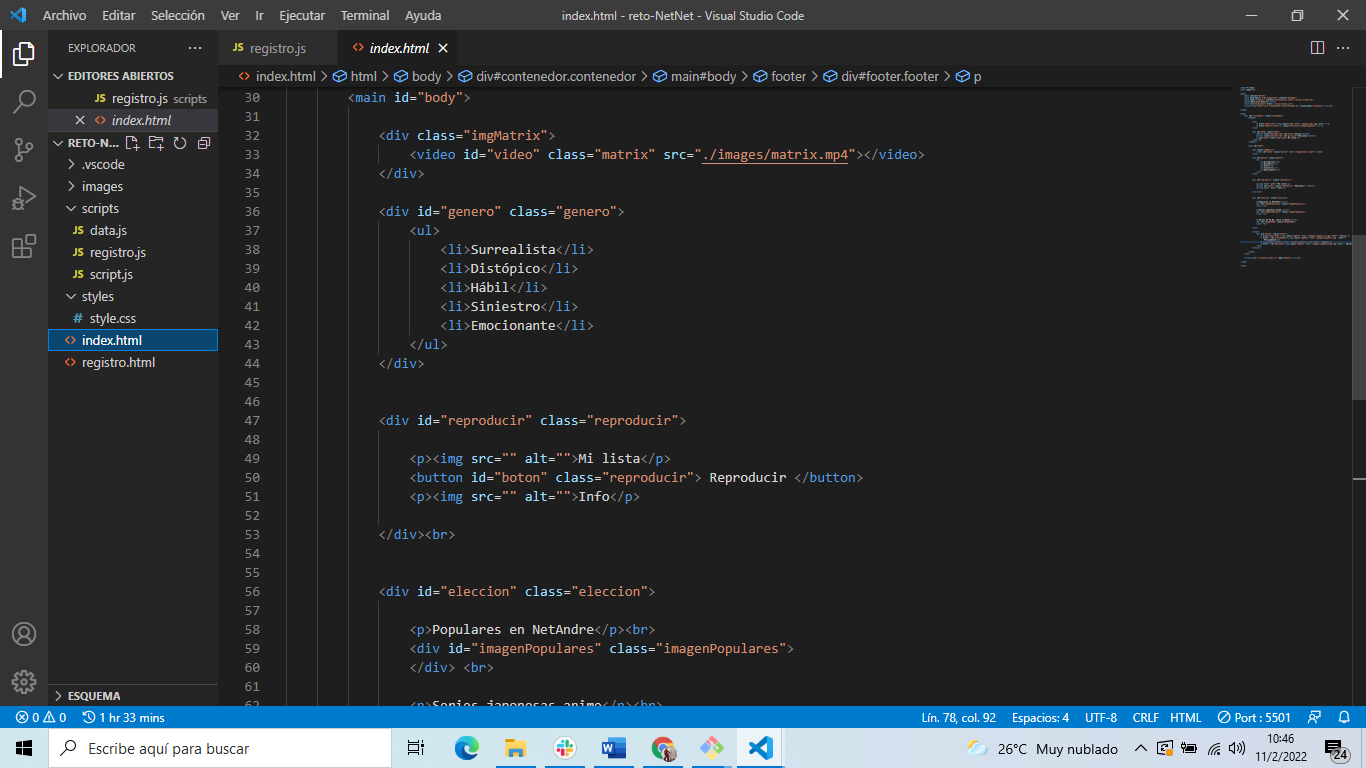The image size is (1366, 768).
Task: Open the Editar menu
Action: tap(118, 15)
